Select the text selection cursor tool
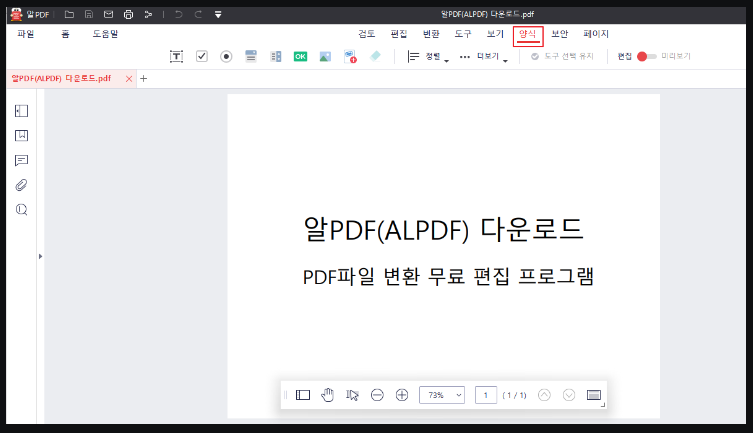The width and height of the screenshot is (753, 433). pos(352,395)
